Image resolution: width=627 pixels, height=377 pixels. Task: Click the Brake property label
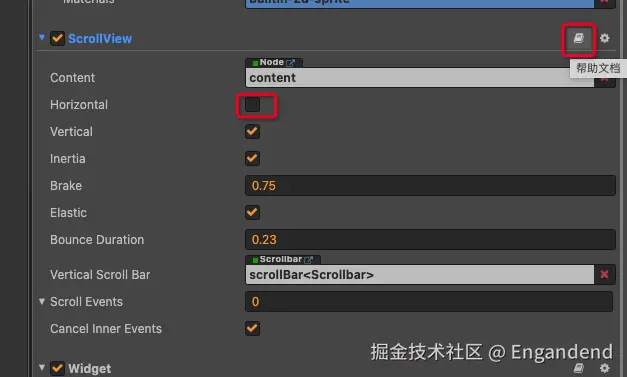click(x=66, y=186)
